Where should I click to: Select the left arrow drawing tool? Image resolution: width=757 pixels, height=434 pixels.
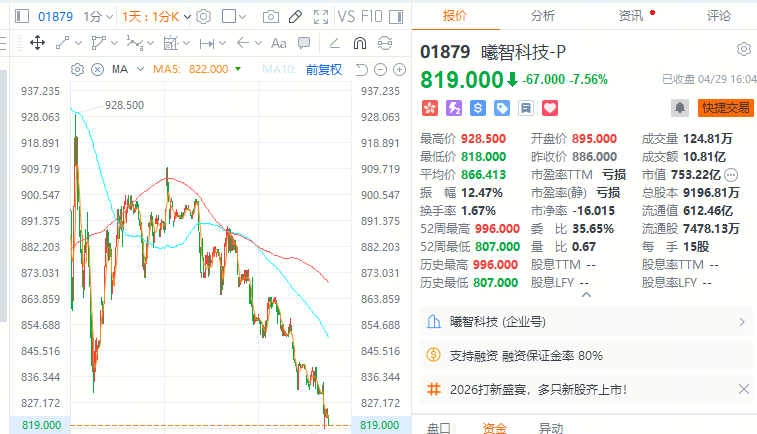pyautogui.click(x=243, y=43)
